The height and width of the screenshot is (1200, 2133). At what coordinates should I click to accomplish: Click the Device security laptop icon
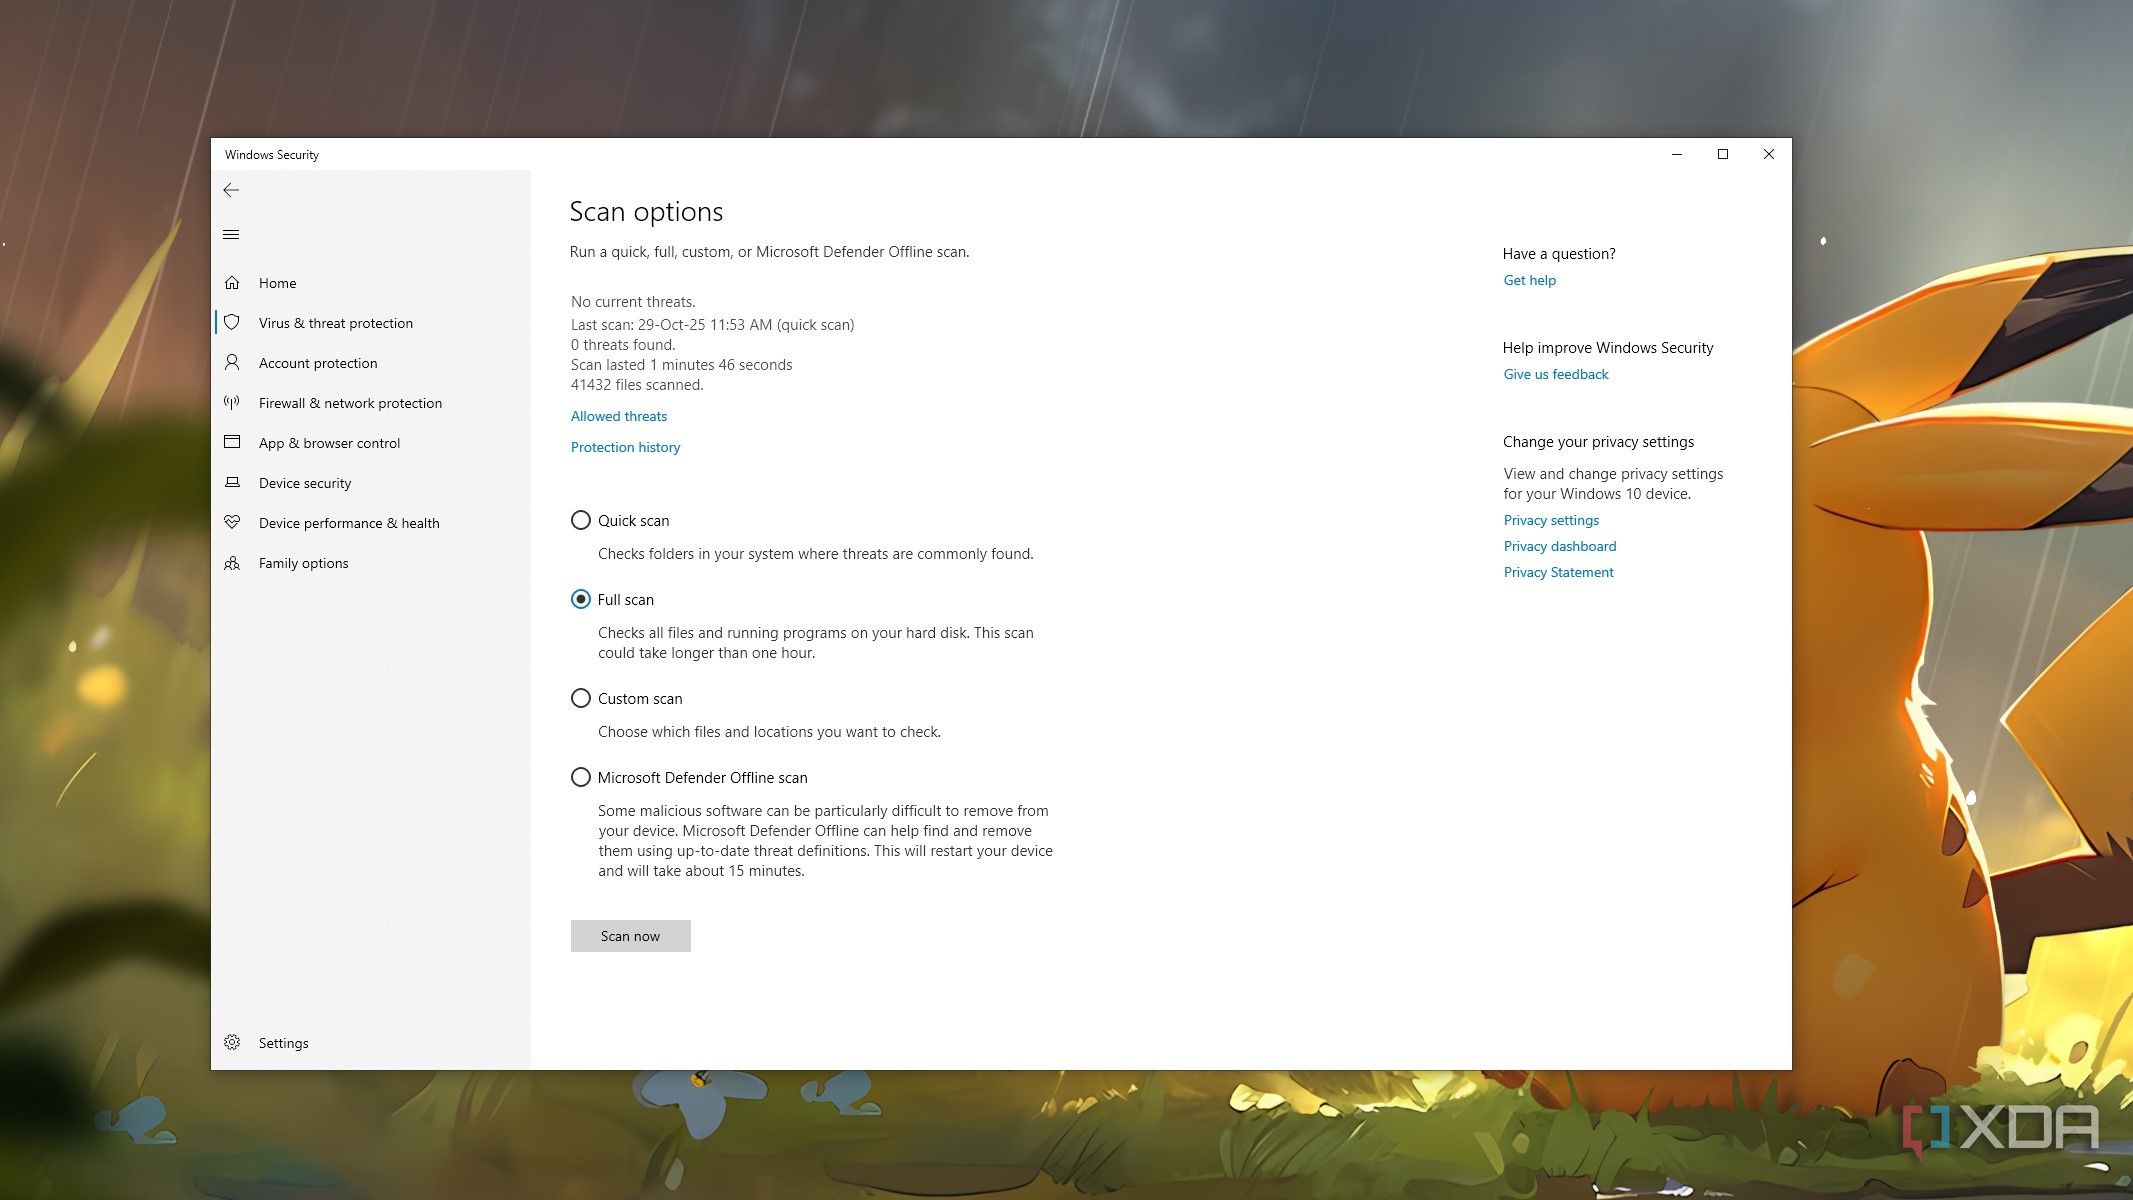click(x=232, y=482)
